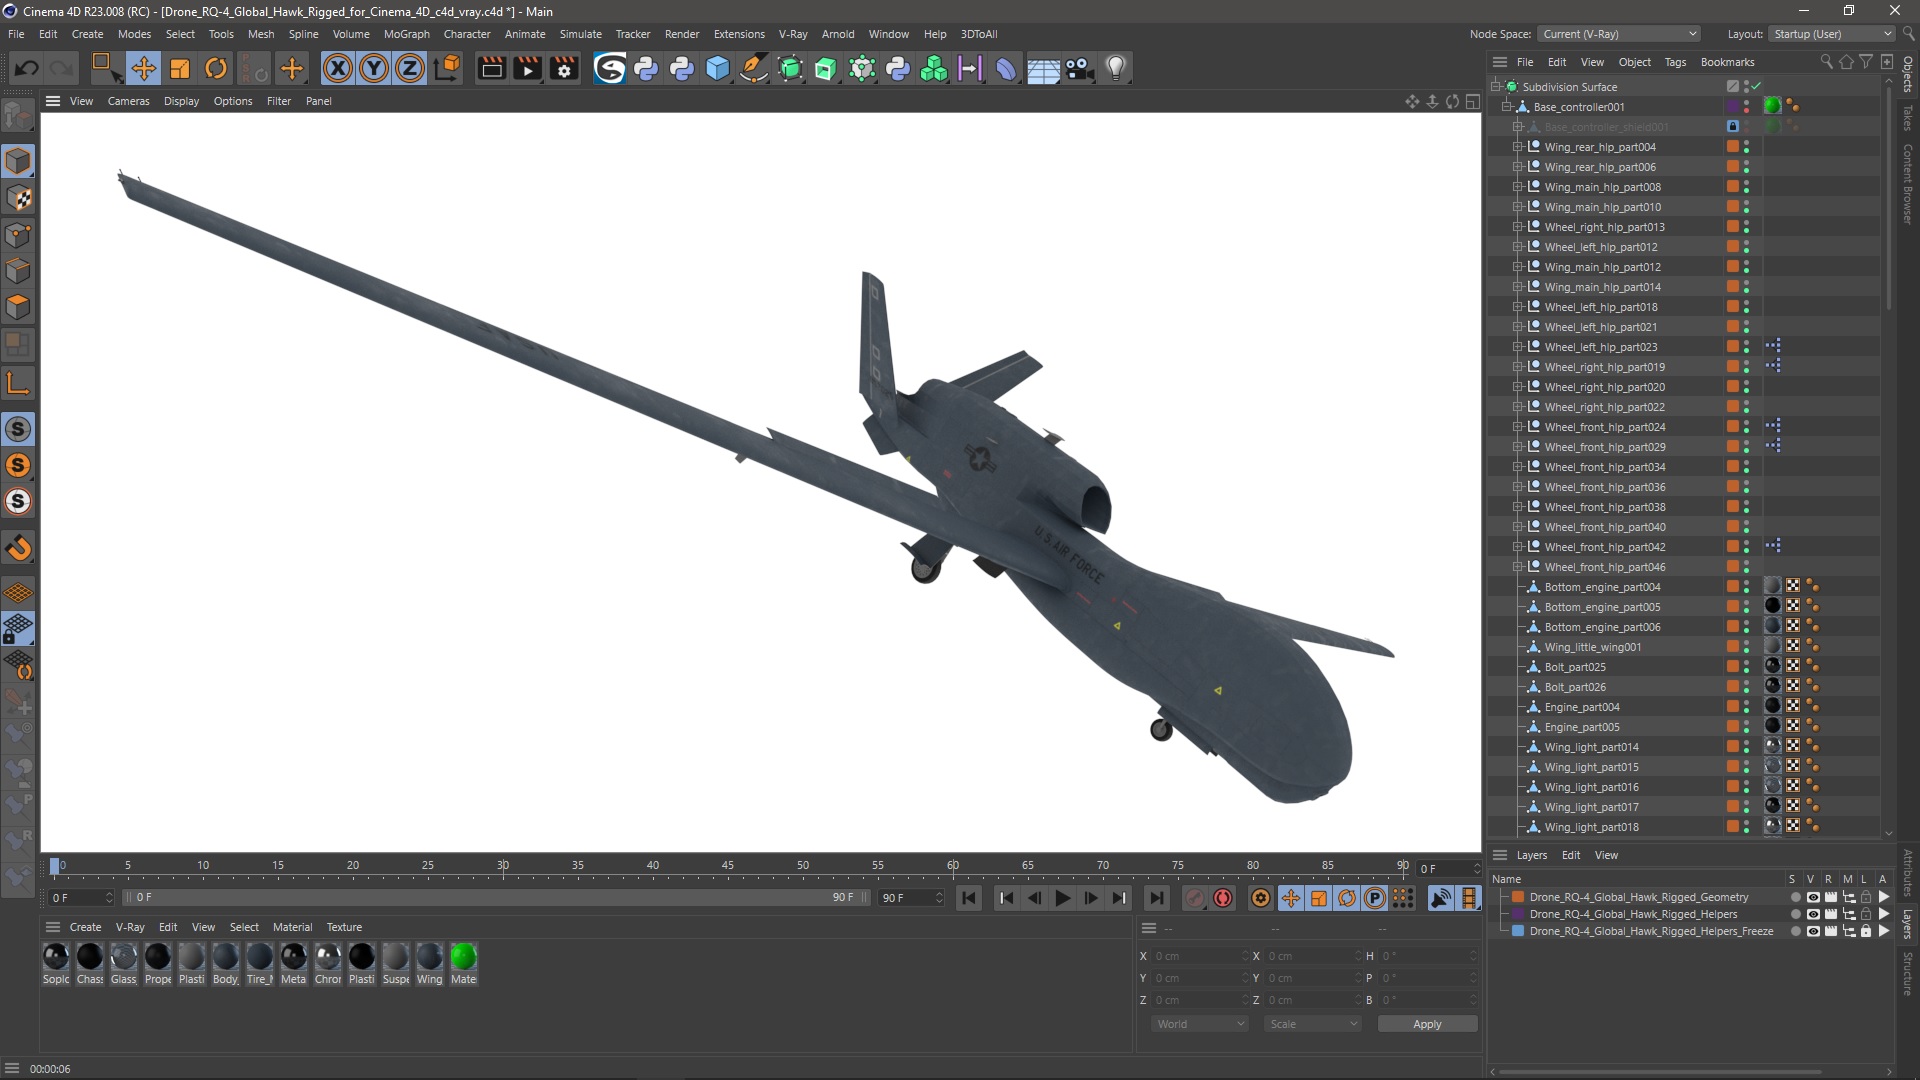Expand the Wing_rear_hlp_part004 node
The height and width of the screenshot is (1080, 1920).
pyautogui.click(x=1517, y=147)
